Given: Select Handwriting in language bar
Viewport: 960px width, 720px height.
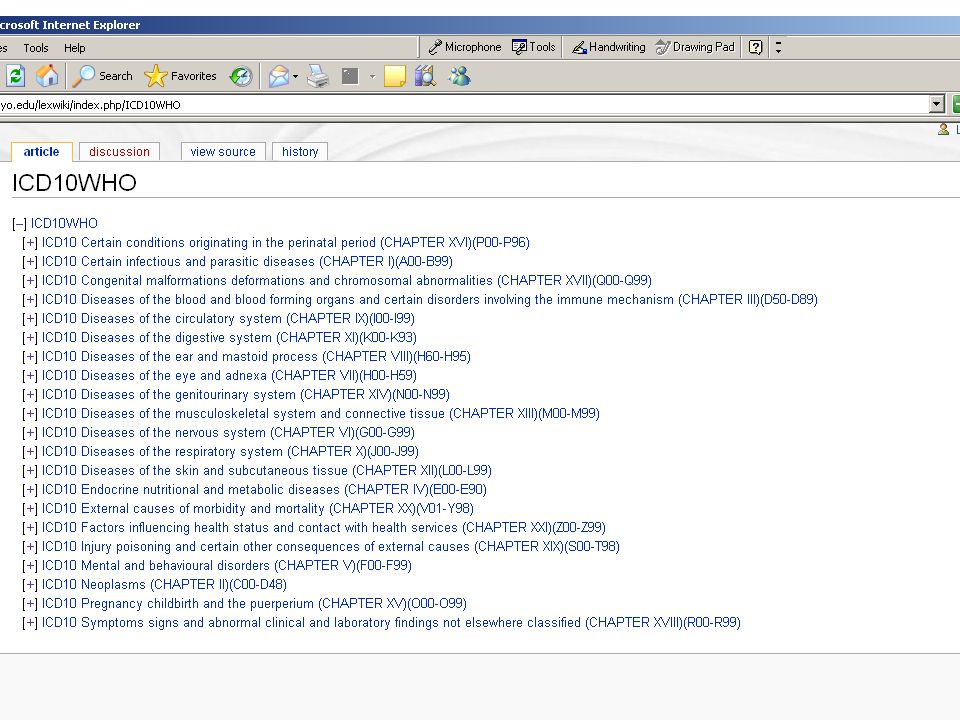Looking at the screenshot, I should [x=609, y=47].
